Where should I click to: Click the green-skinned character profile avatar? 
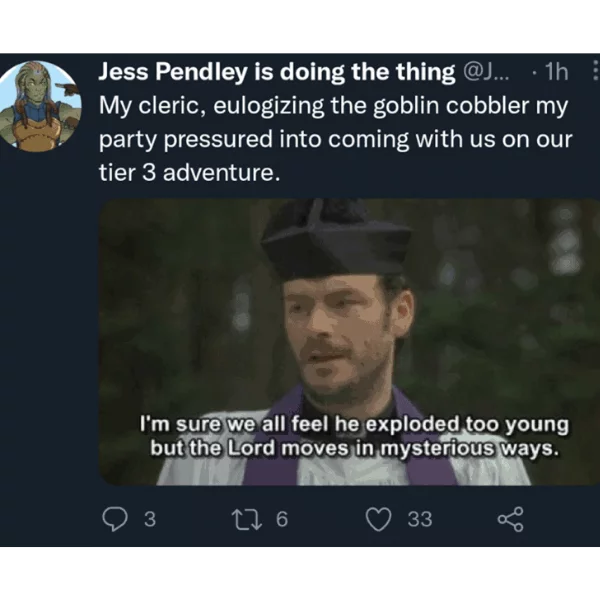point(40,106)
